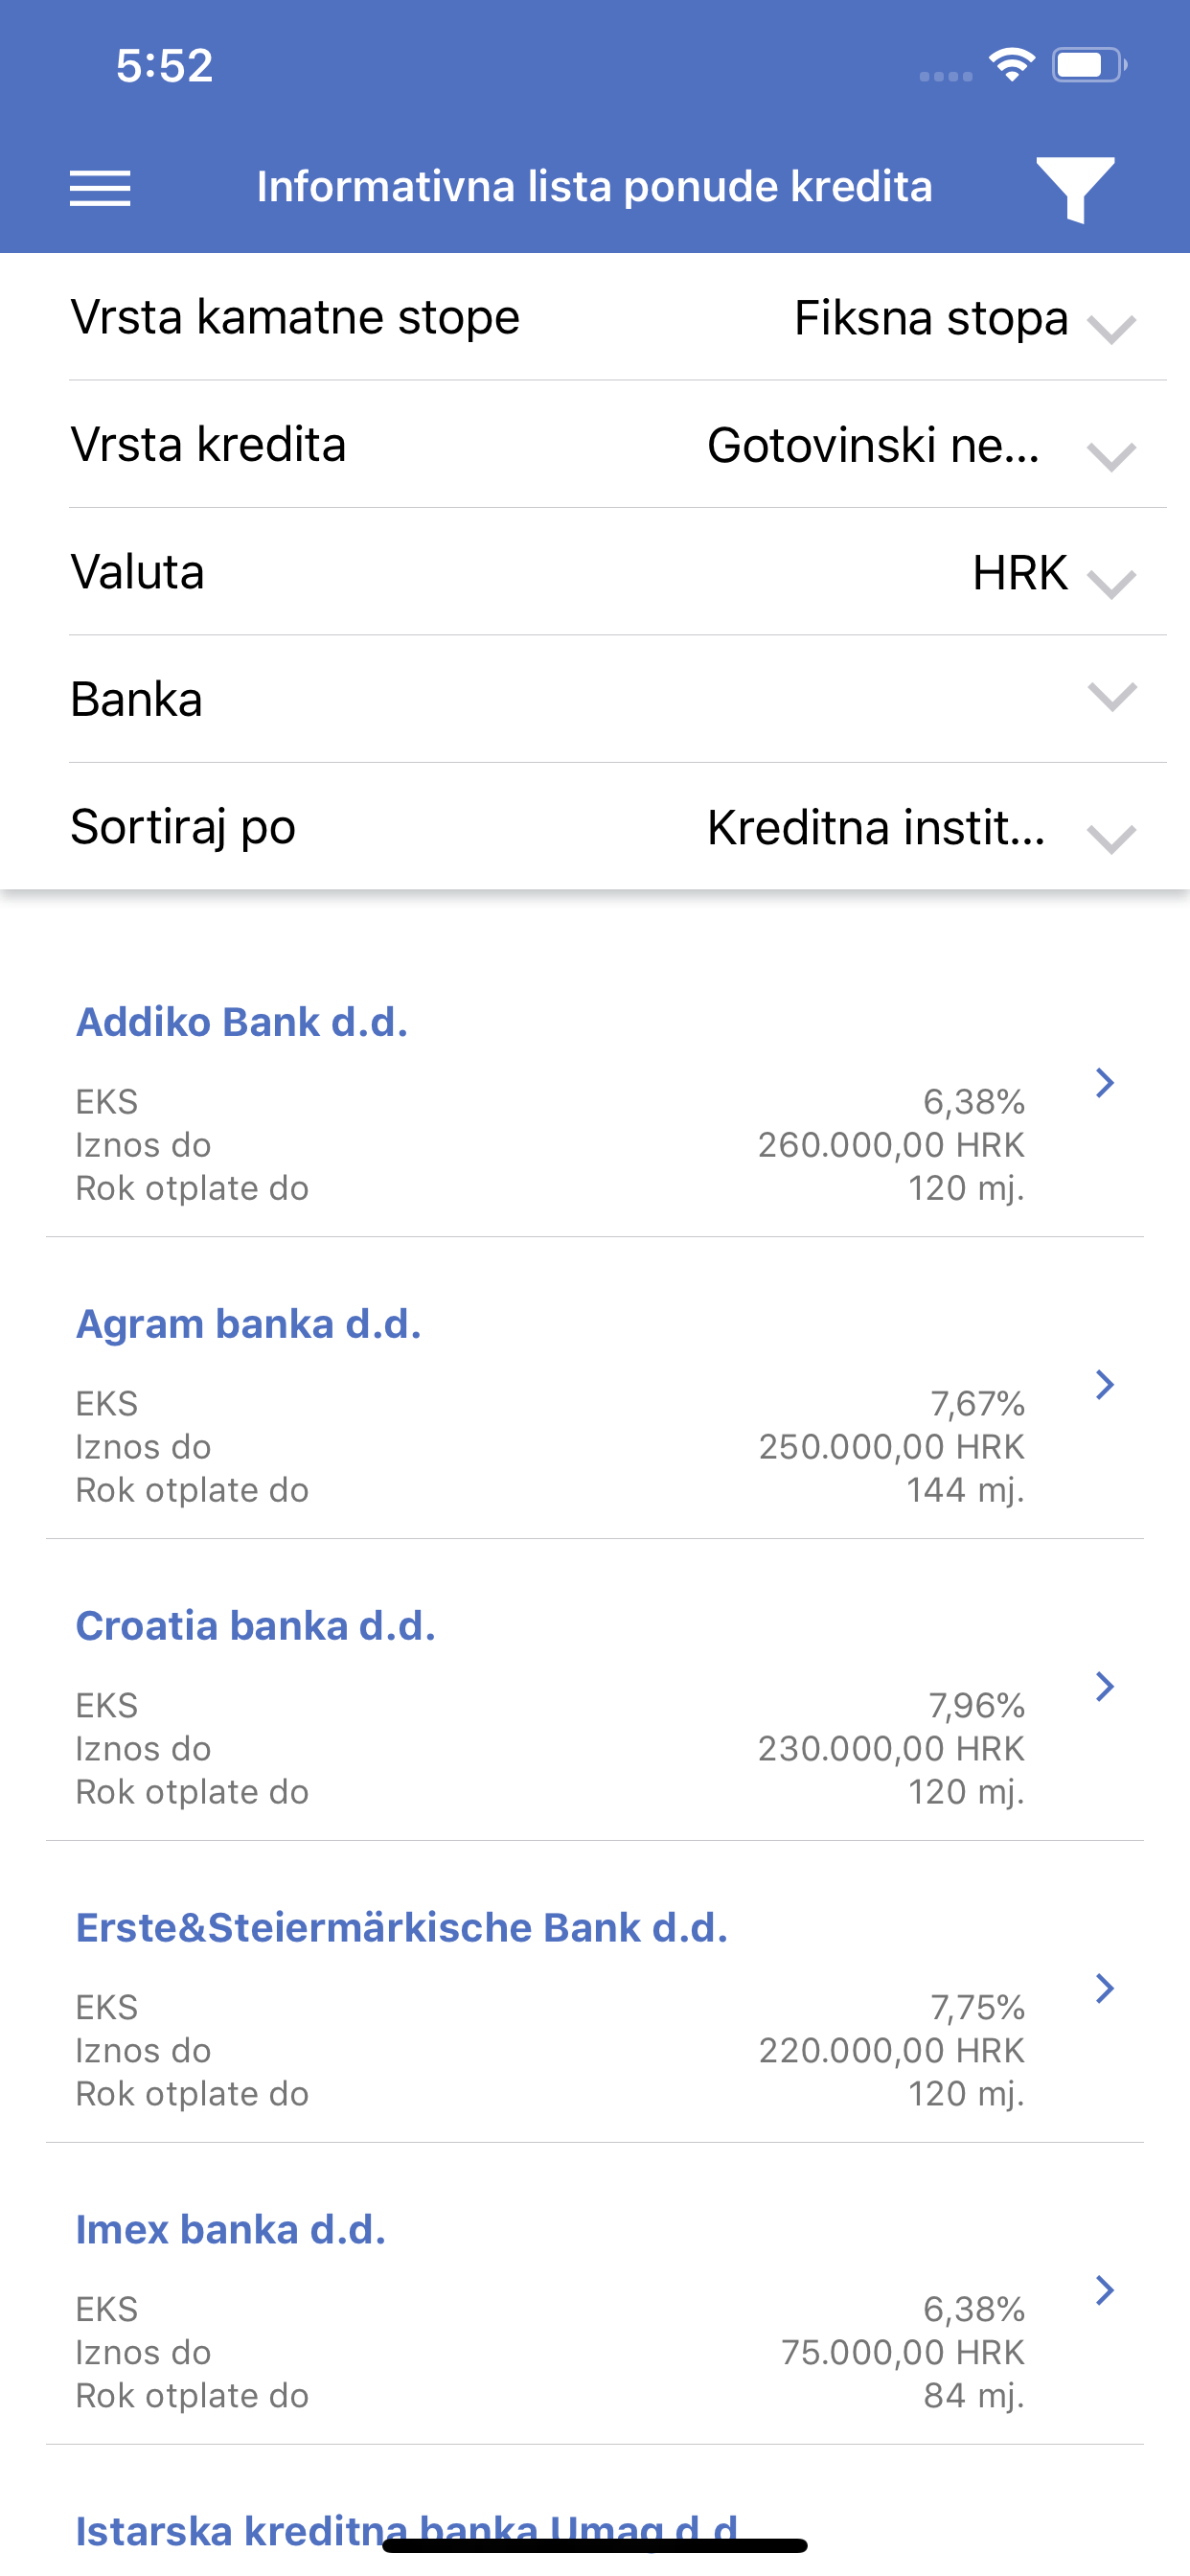Open the Sortiraj po dropdown
The height and width of the screenshot is (2576, 1190).
point(1111,838)
